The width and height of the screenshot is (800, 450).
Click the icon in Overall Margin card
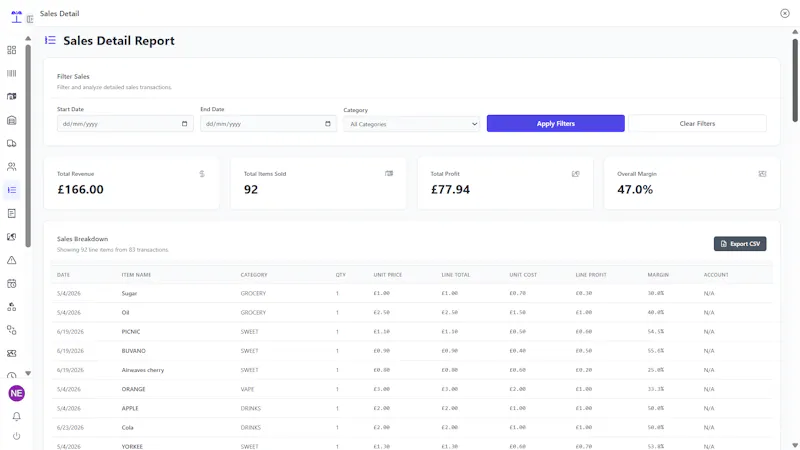coord(762,174)
